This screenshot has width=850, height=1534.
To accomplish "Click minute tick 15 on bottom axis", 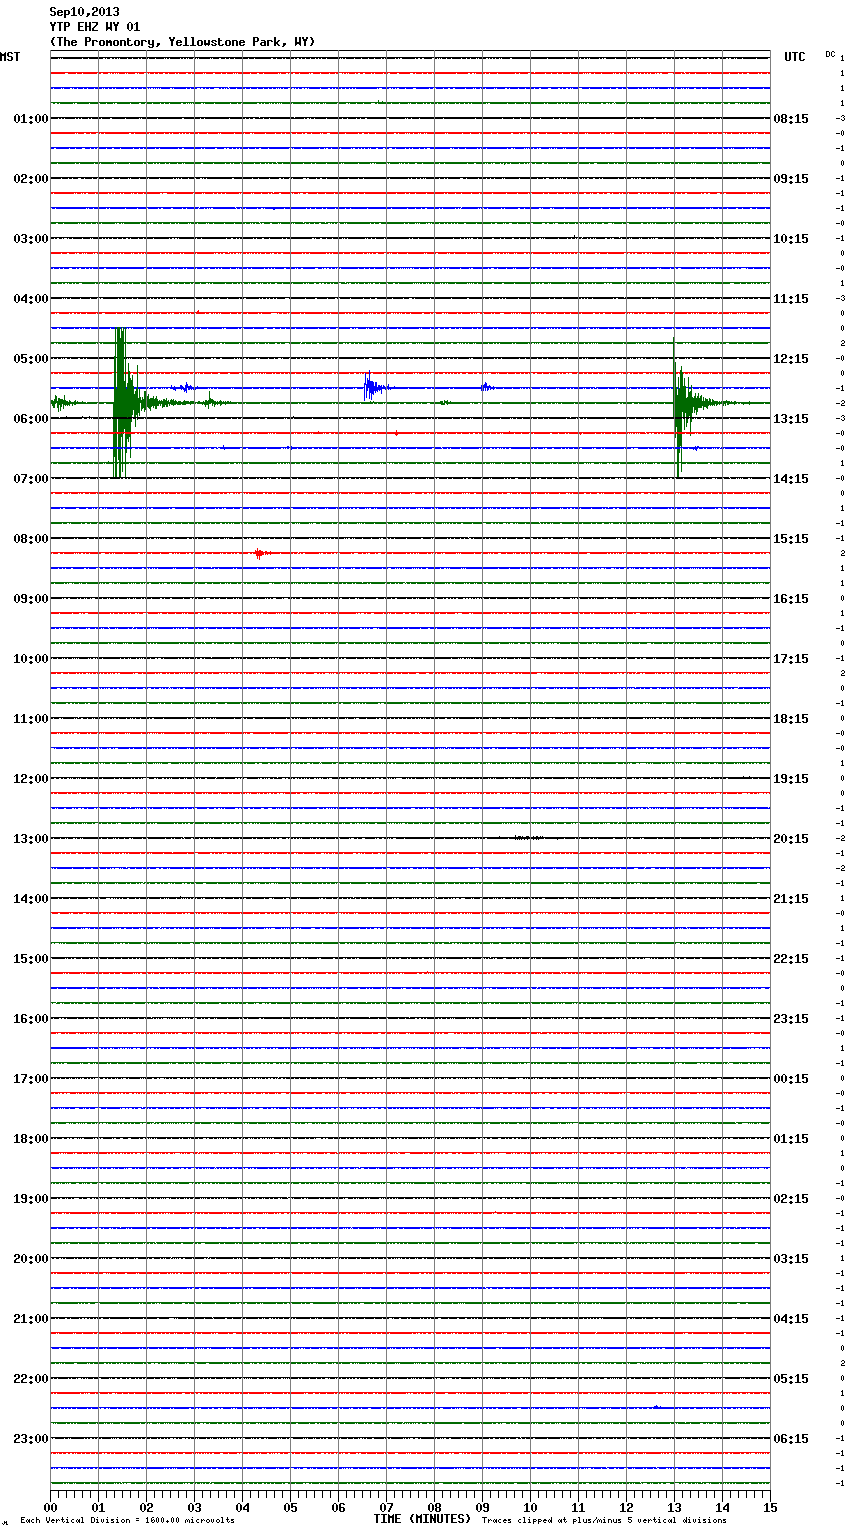I will (770, 1507).
